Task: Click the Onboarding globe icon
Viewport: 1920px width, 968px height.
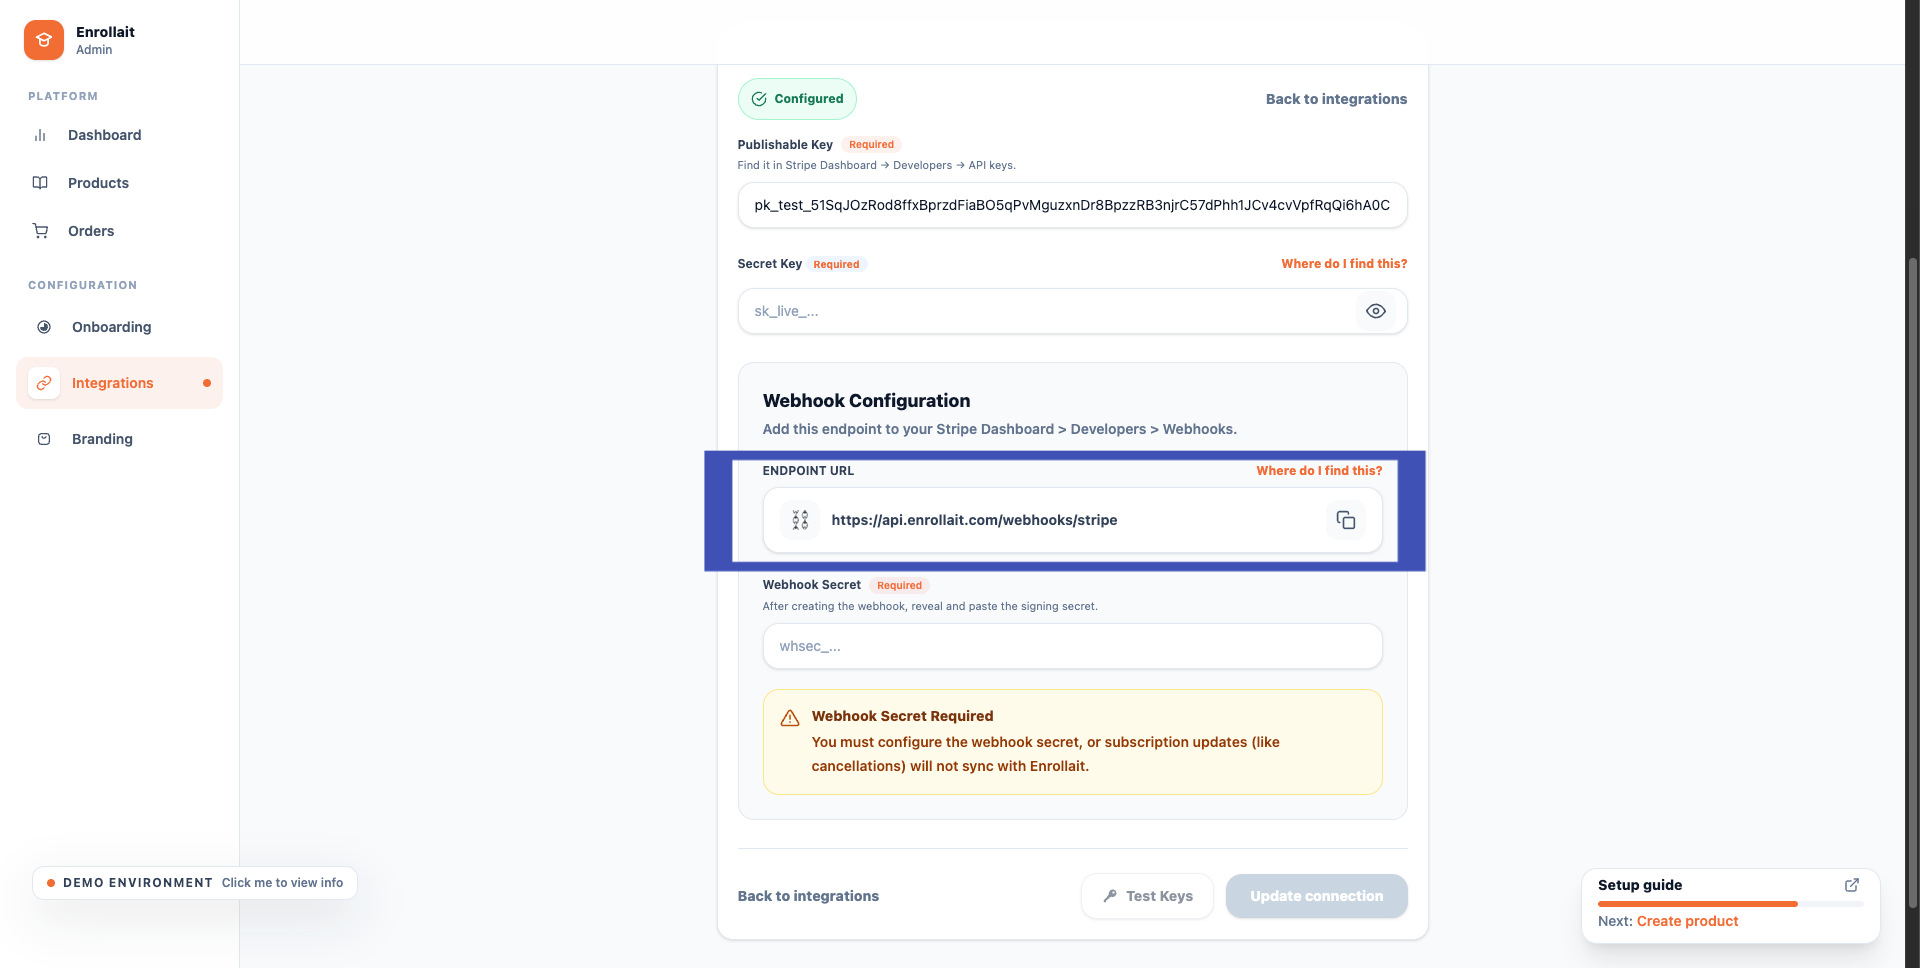Action: (x=43, y=327)
